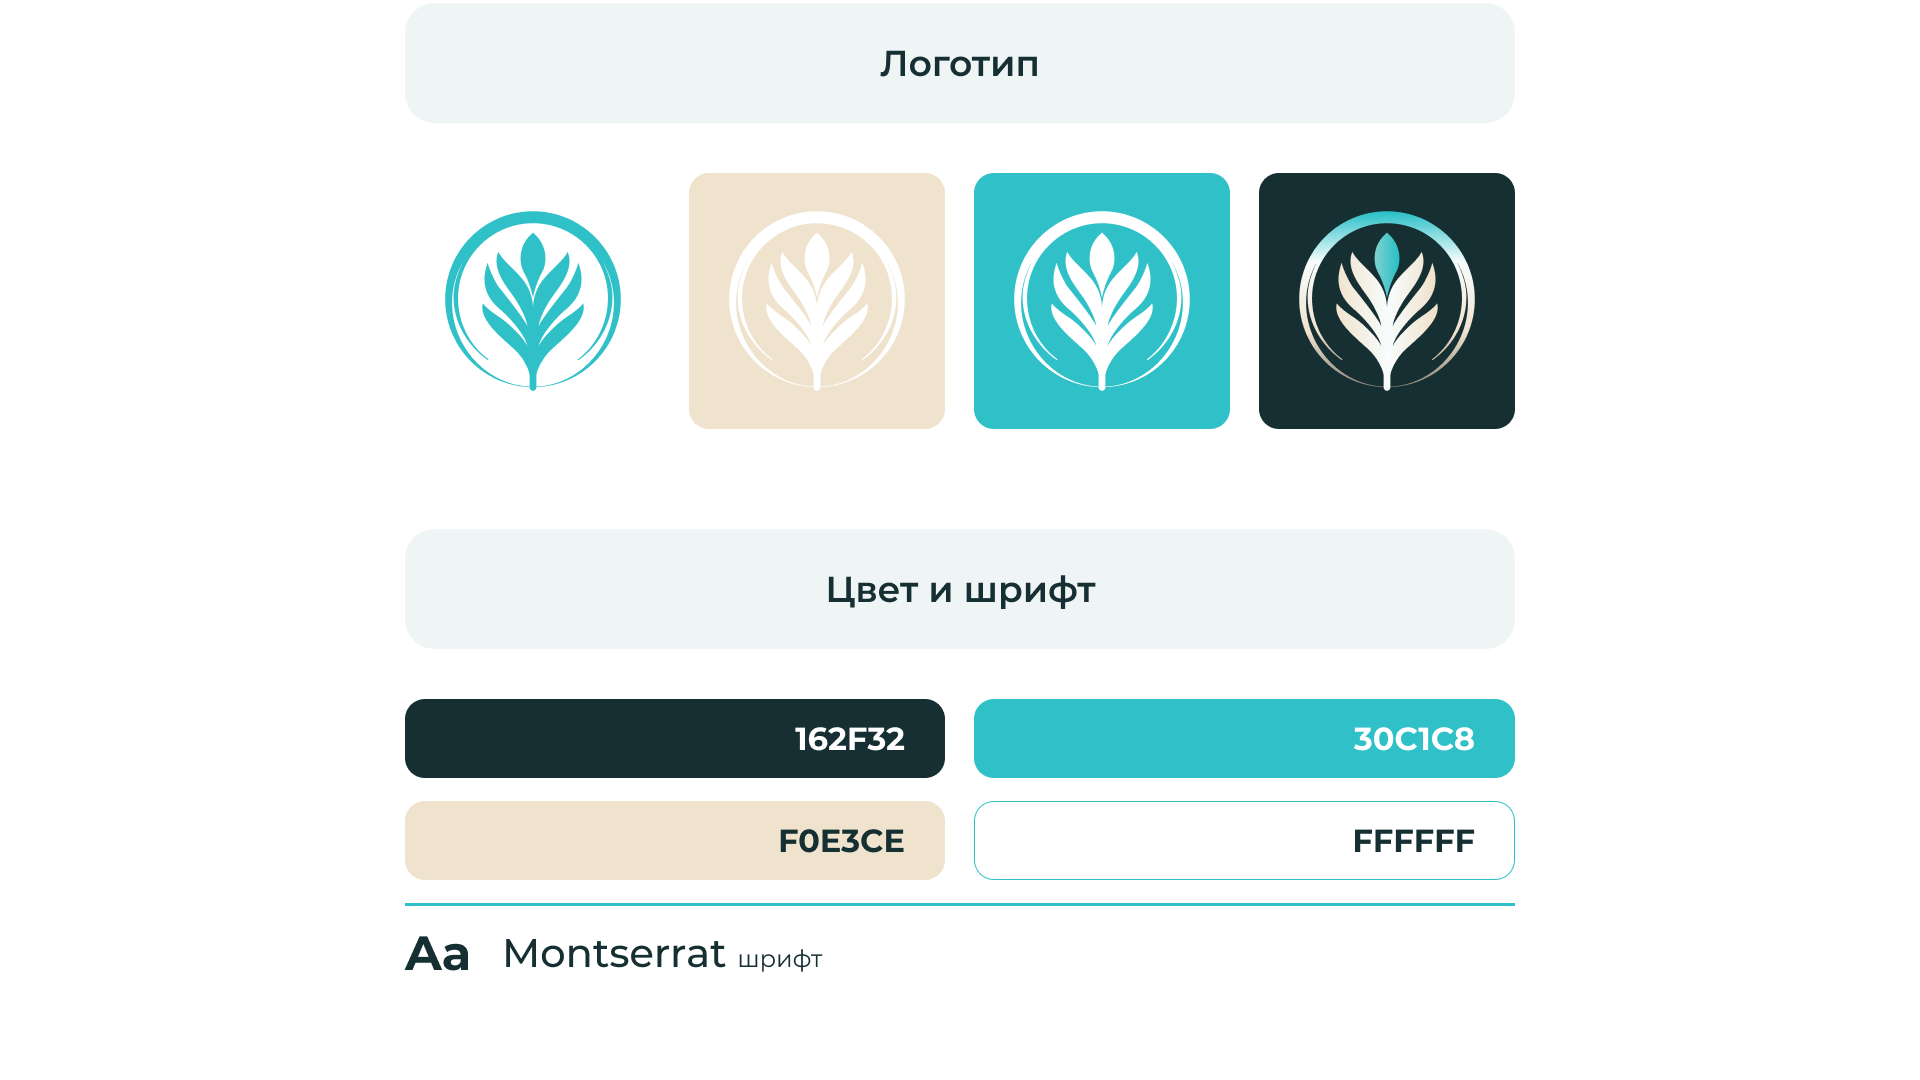This screenshot has width=1920, height=1080.
Task: Click the 'Aa' font sample glyphs
Action: (437, 954)
